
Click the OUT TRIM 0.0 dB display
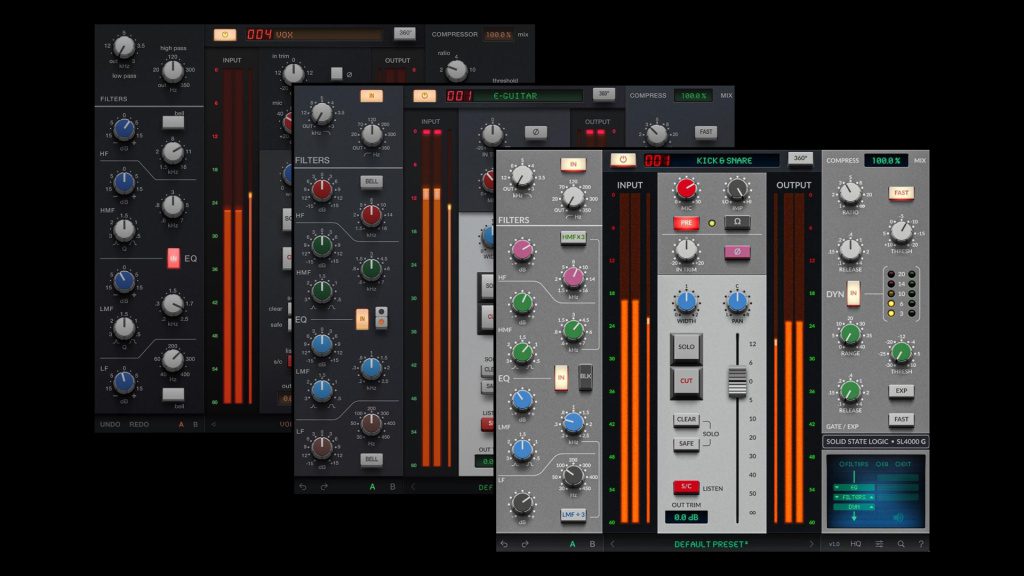coord(688,517)
